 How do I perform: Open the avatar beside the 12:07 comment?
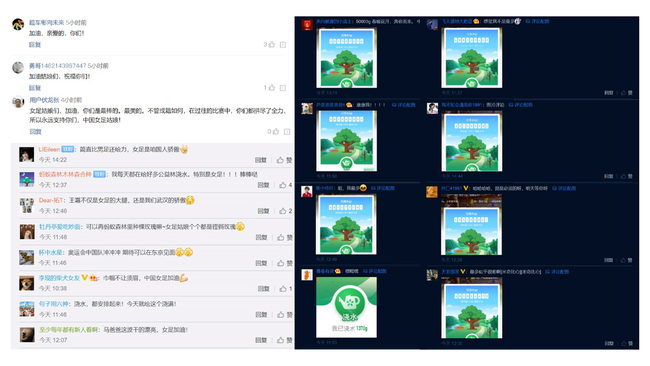pyautogui.click(x=27, y=334)
